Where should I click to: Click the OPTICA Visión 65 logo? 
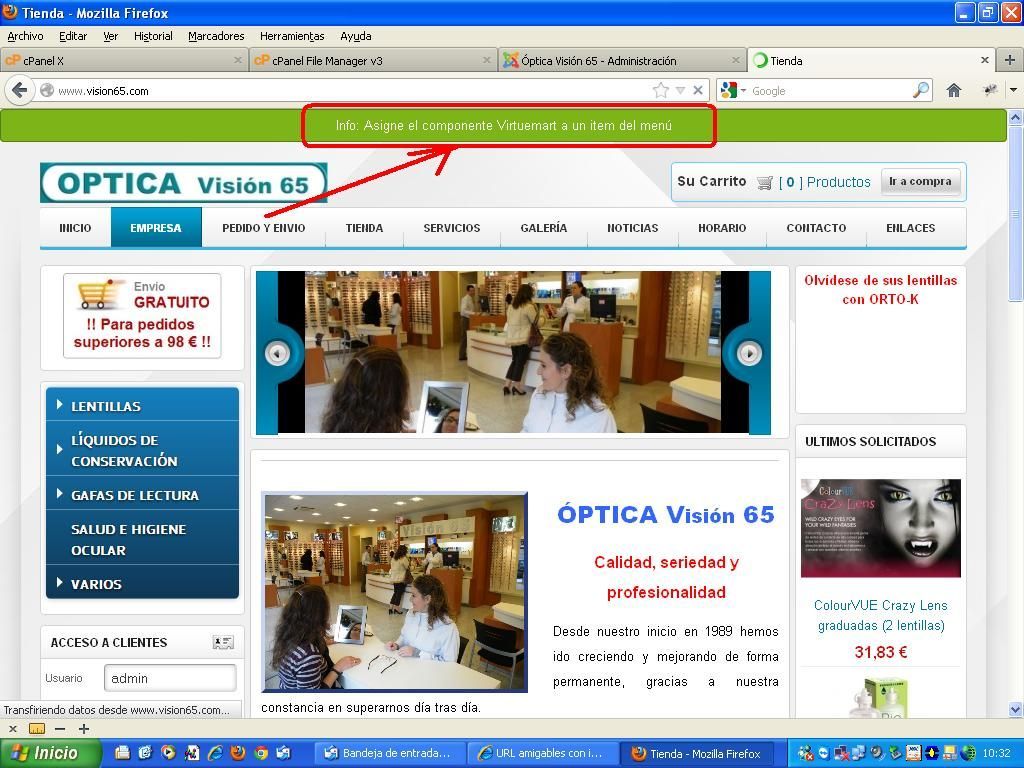point(184,183)
